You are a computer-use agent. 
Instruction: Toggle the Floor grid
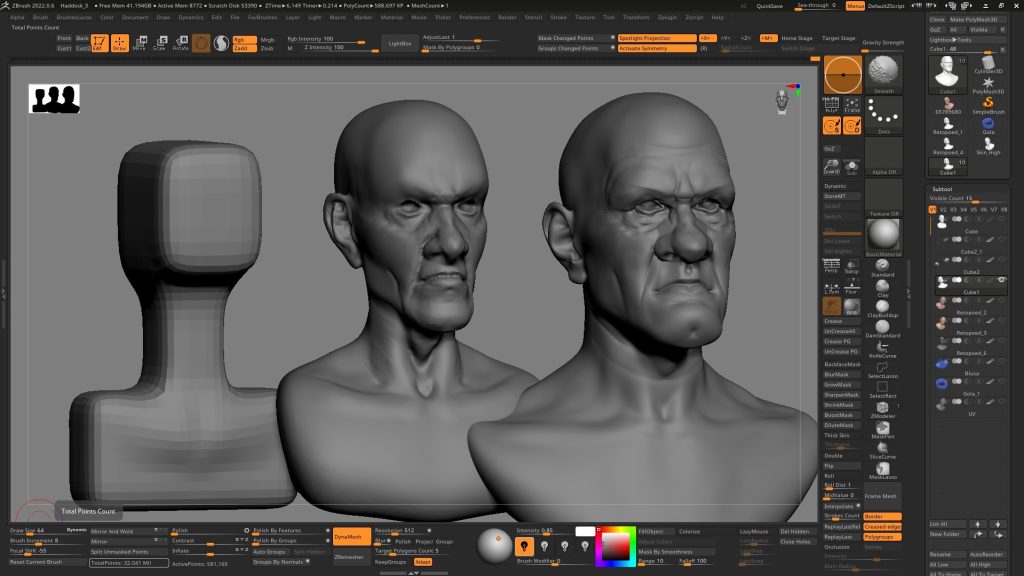point(852,287)
